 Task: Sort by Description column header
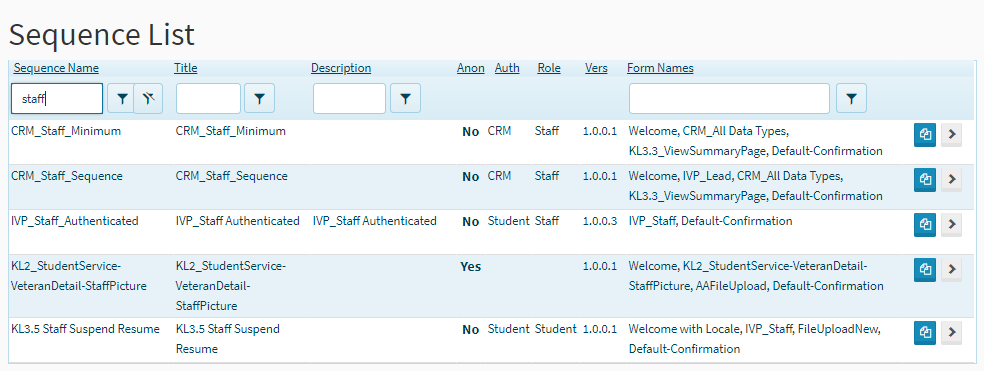(x=341, y=68)
